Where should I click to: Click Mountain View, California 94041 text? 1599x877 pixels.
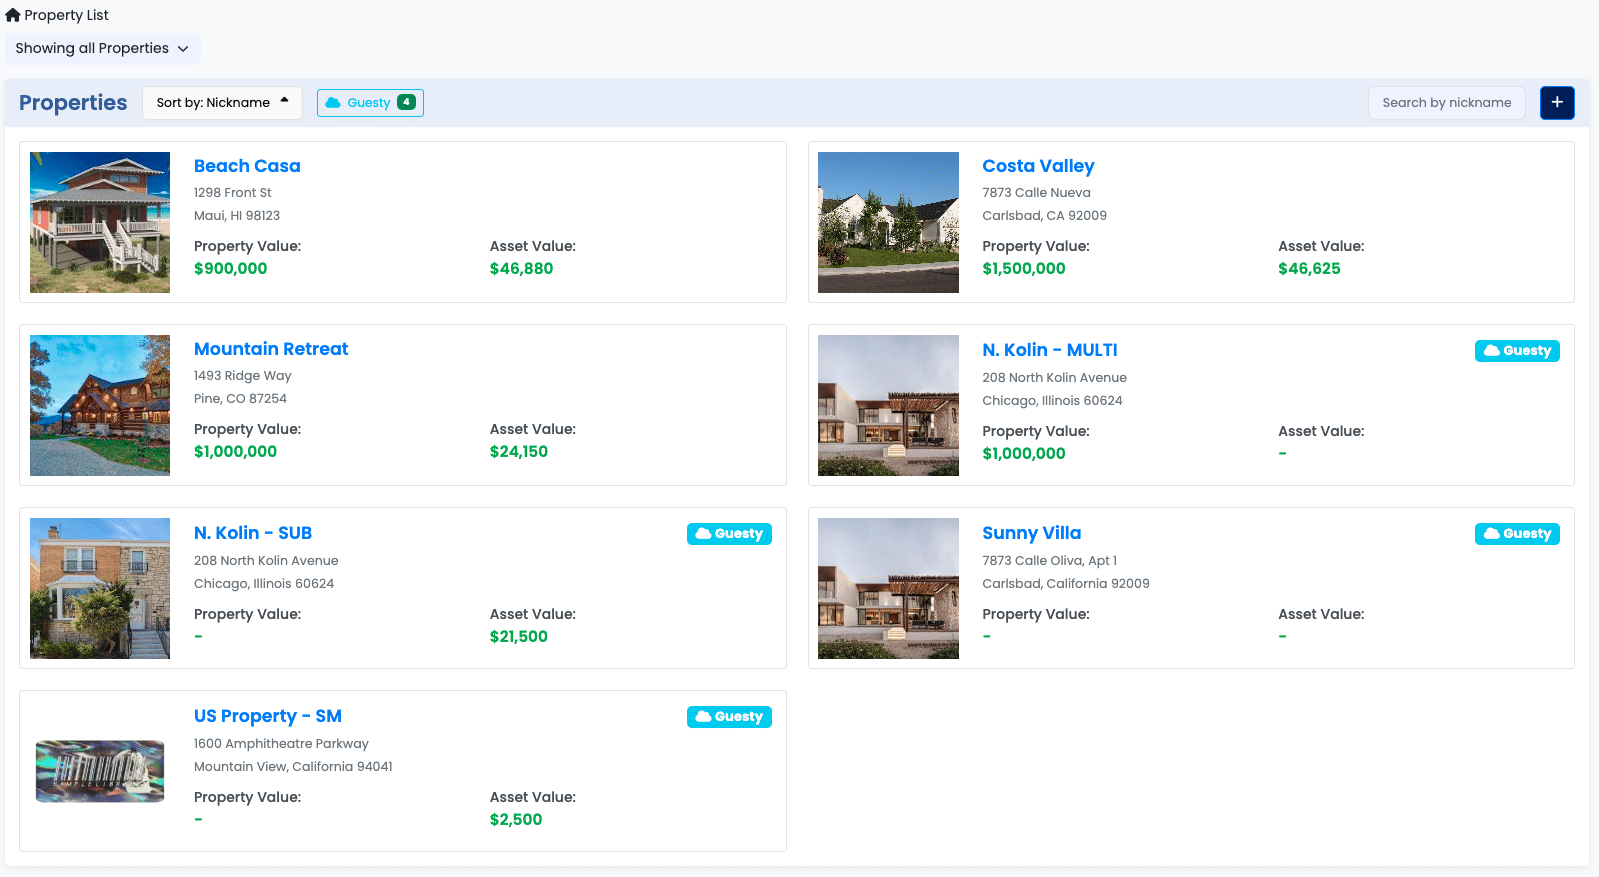293,766
